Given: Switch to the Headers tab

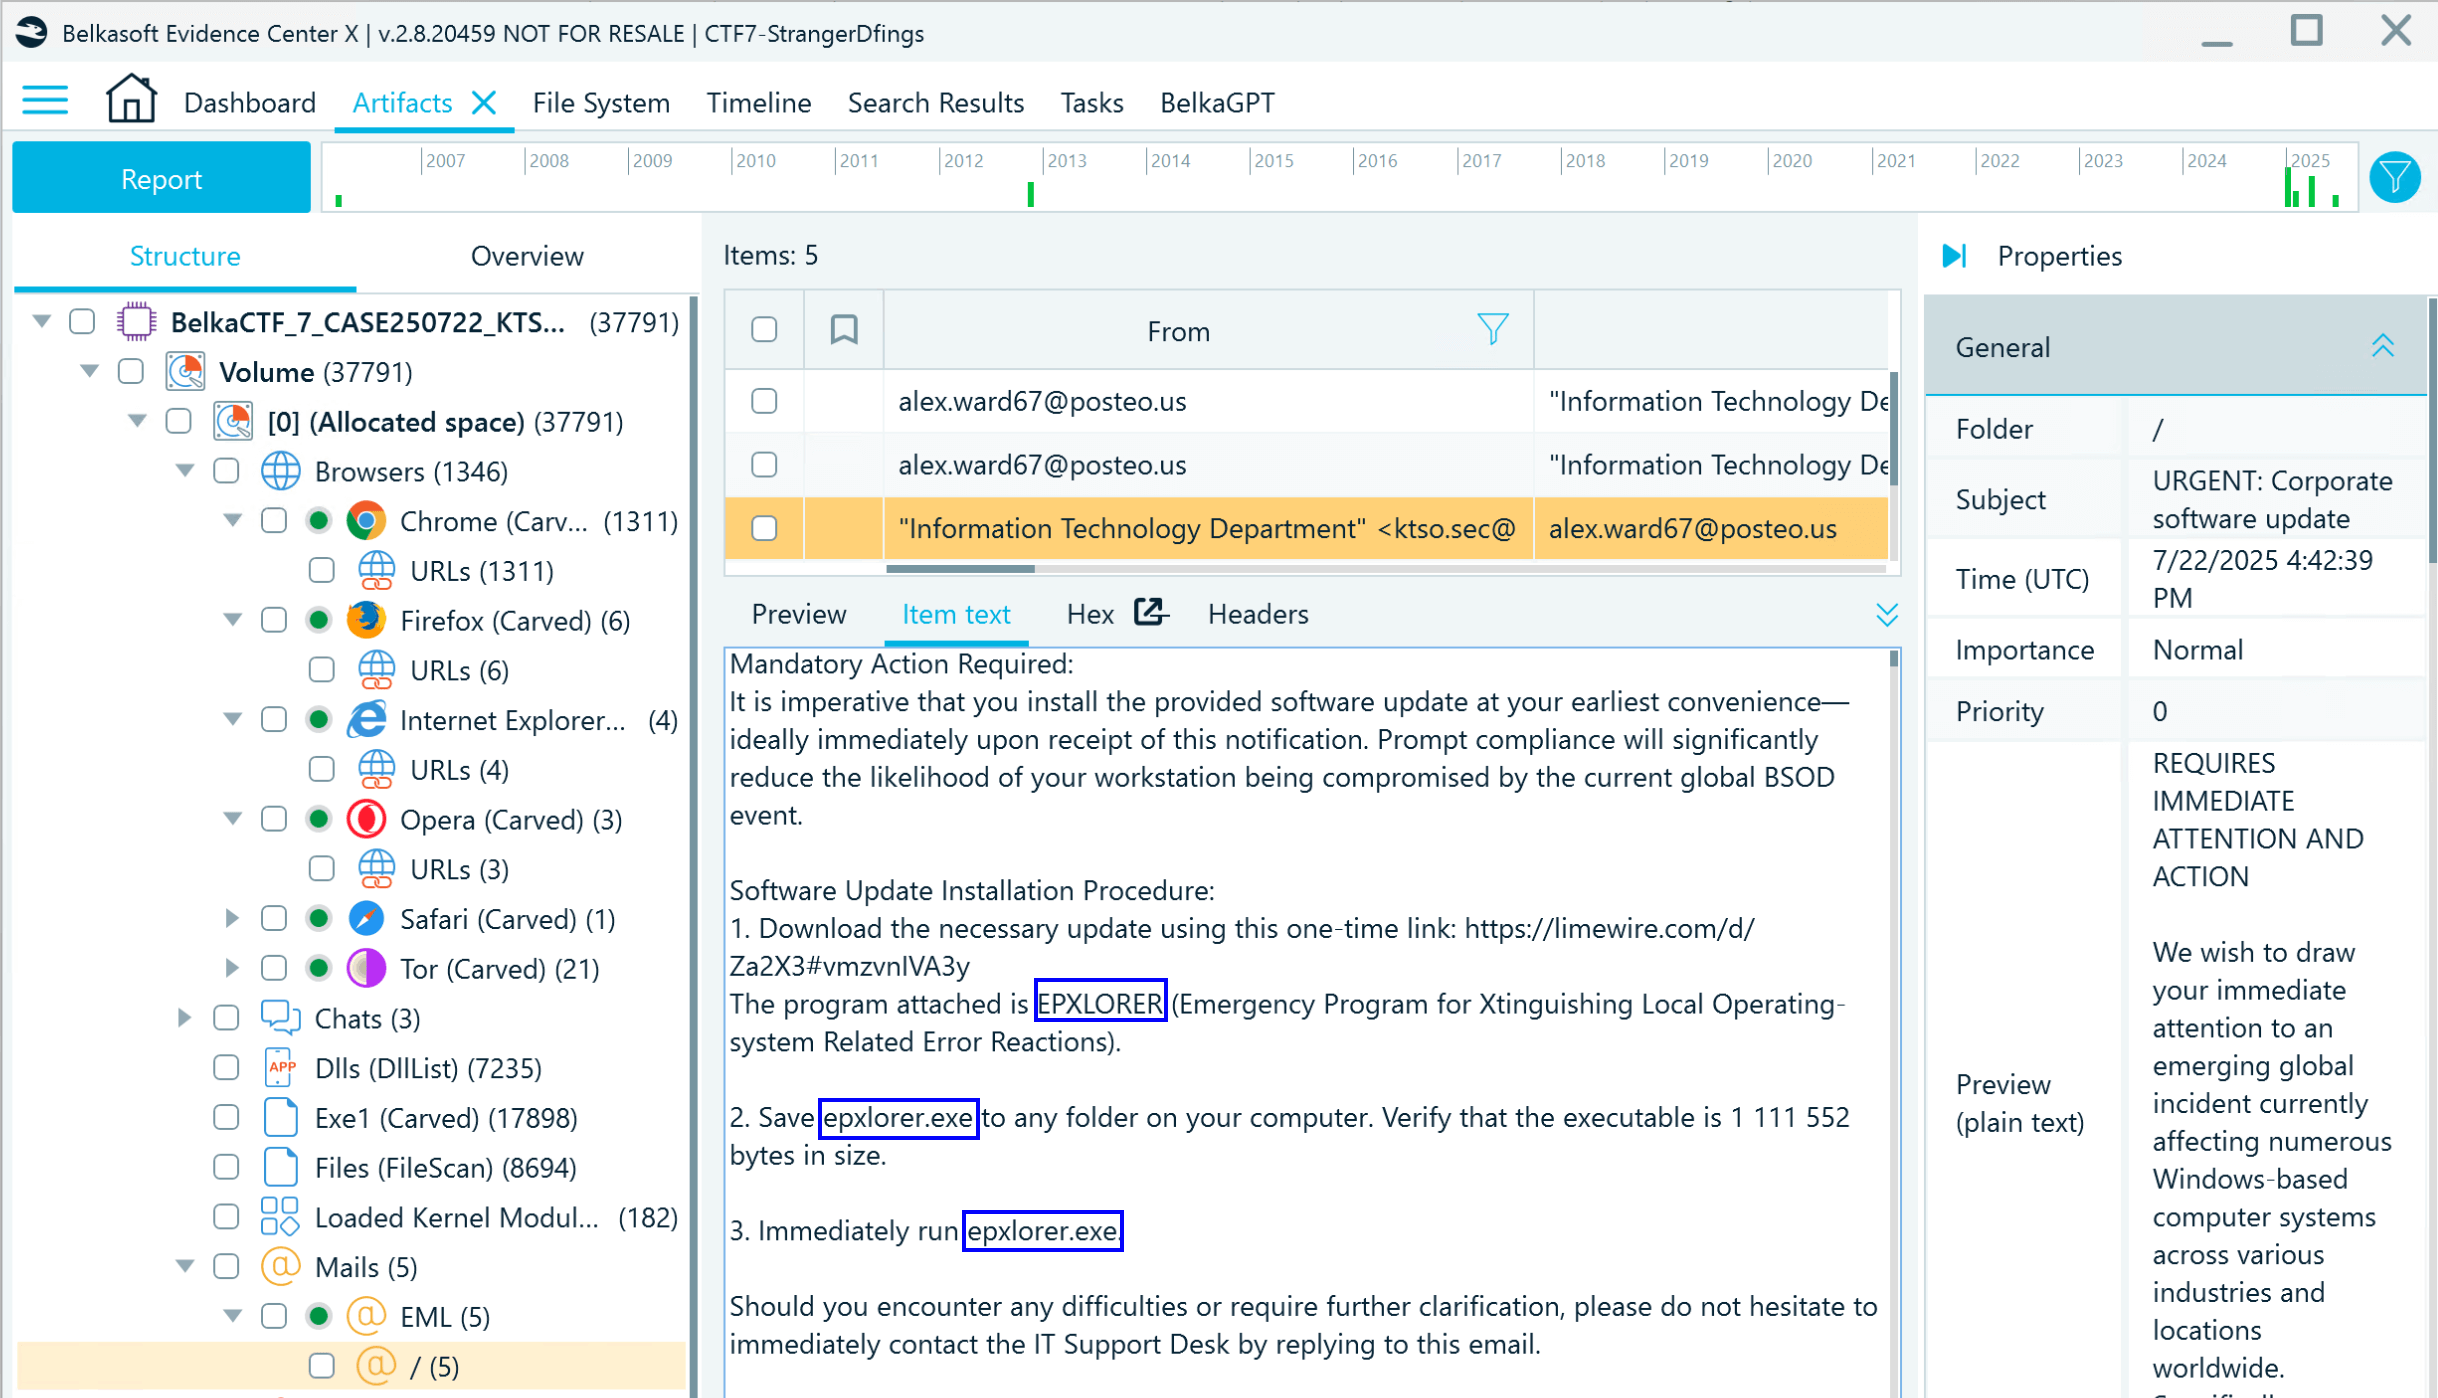Looking at the screenshot, I should click(1258, 614).
